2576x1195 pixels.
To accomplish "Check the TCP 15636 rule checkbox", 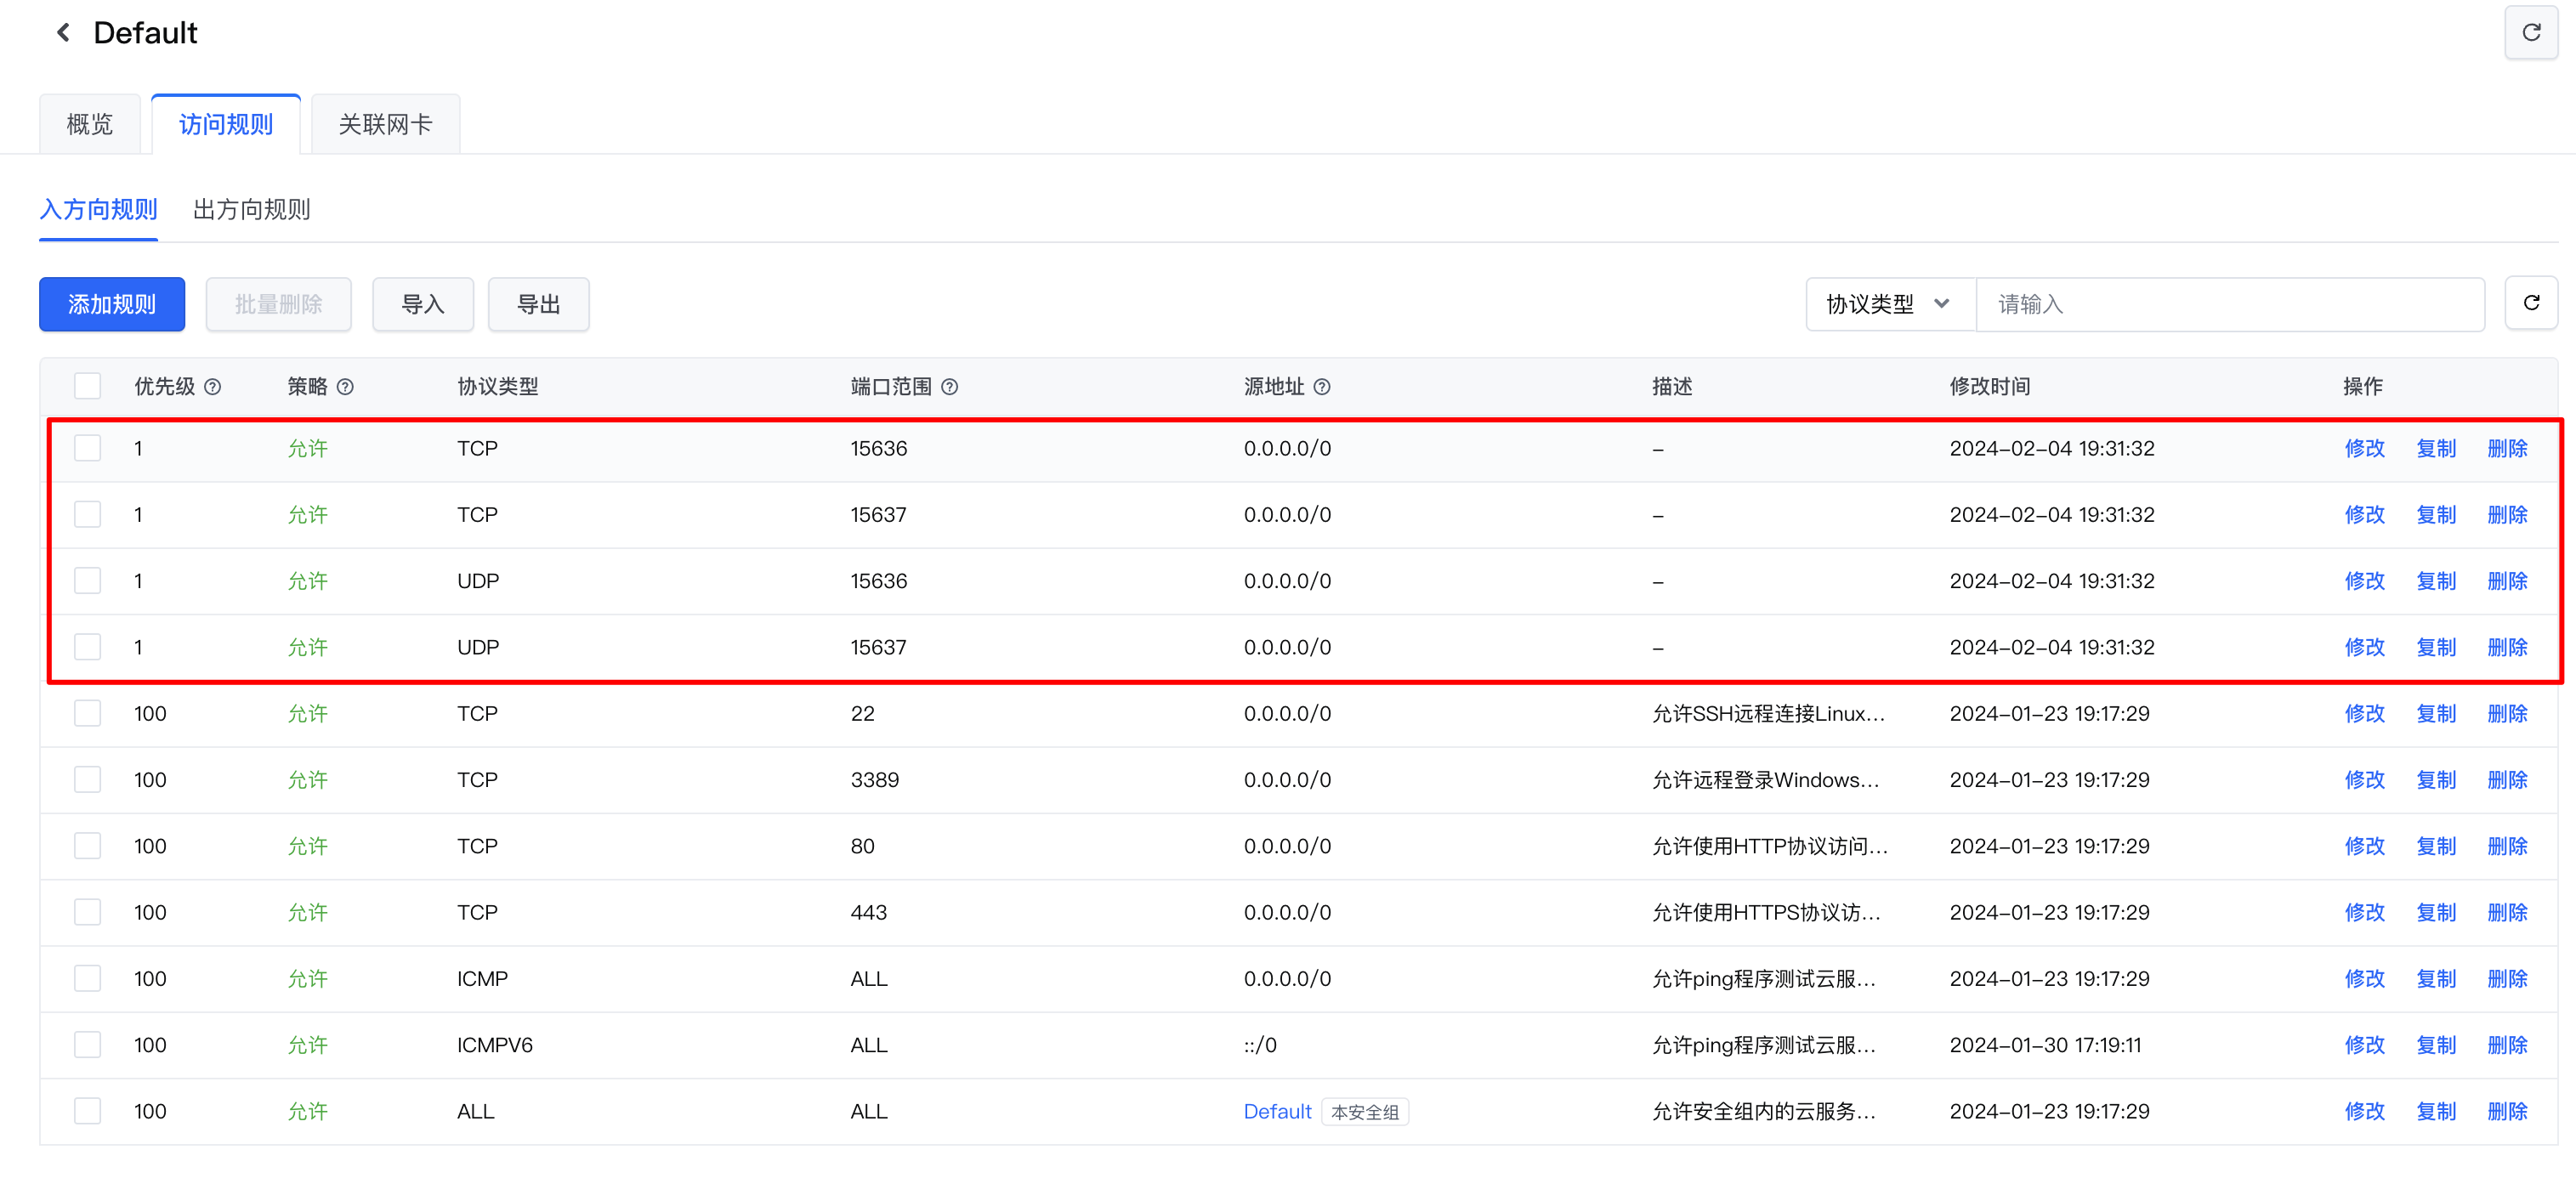I will pyautogui.click(x=88, y=448).
